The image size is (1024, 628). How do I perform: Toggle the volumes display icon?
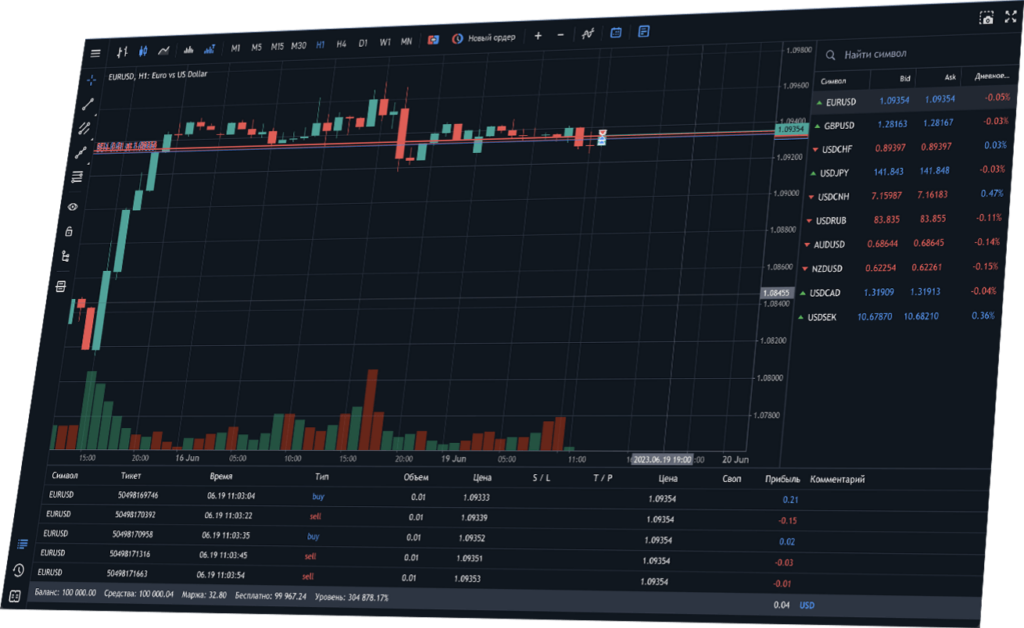click(x=187, y=48)
